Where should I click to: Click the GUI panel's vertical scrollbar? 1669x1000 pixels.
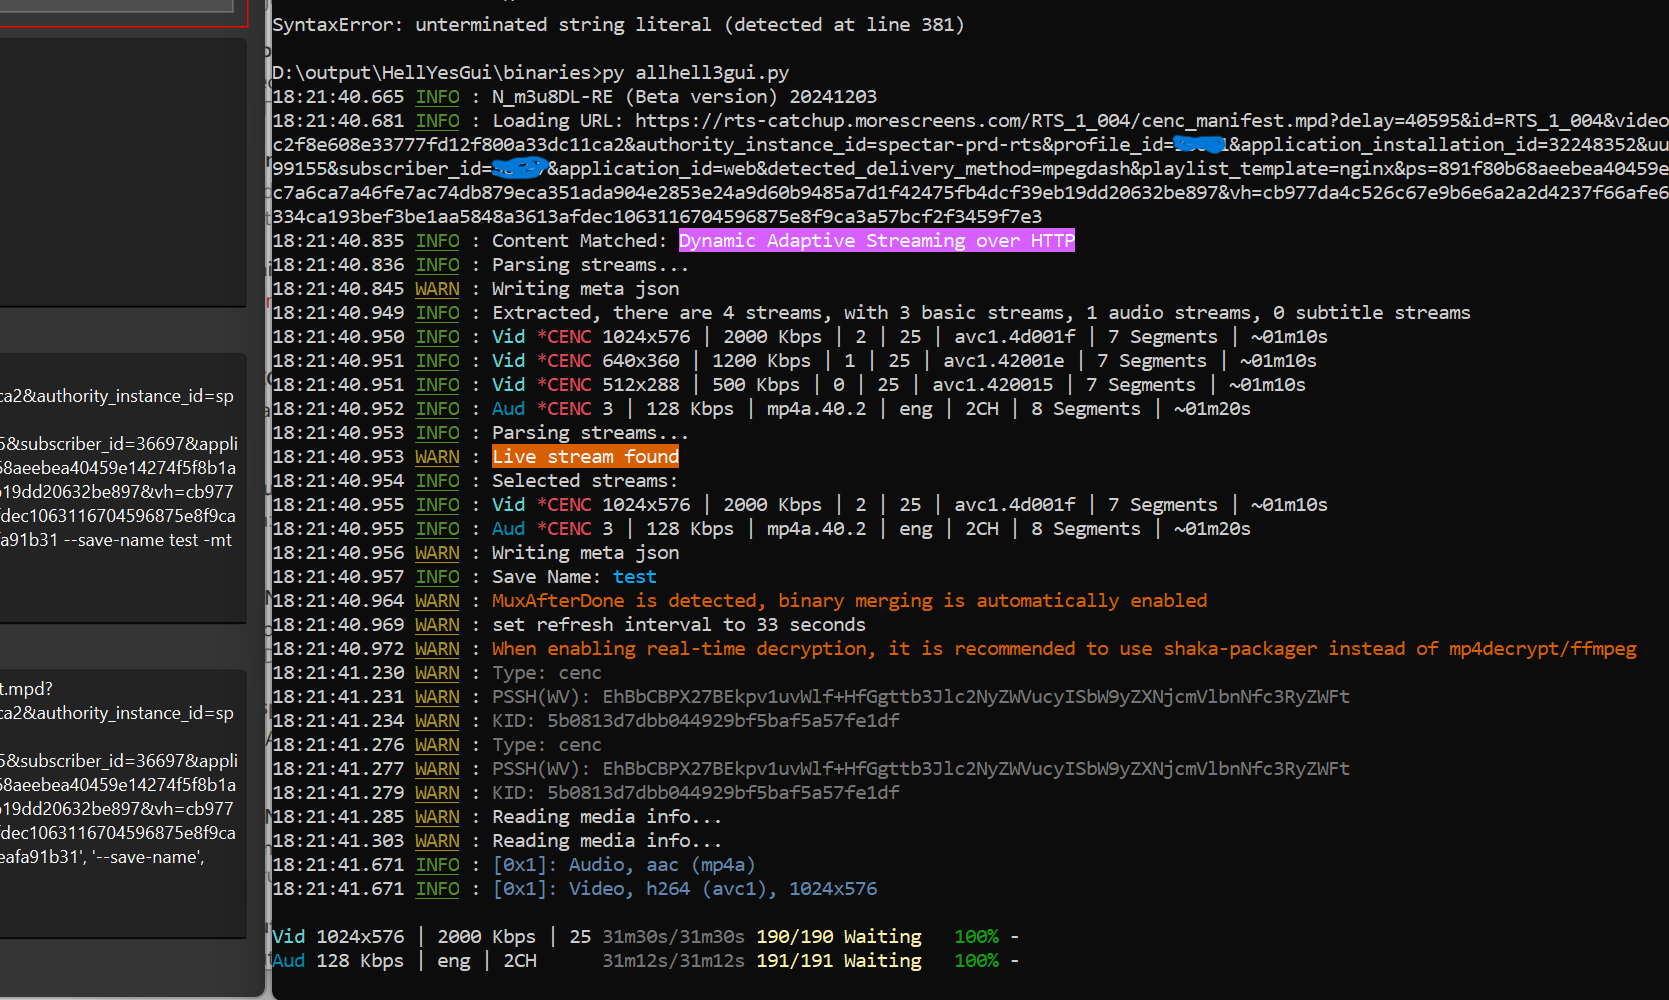pos(267,500)
